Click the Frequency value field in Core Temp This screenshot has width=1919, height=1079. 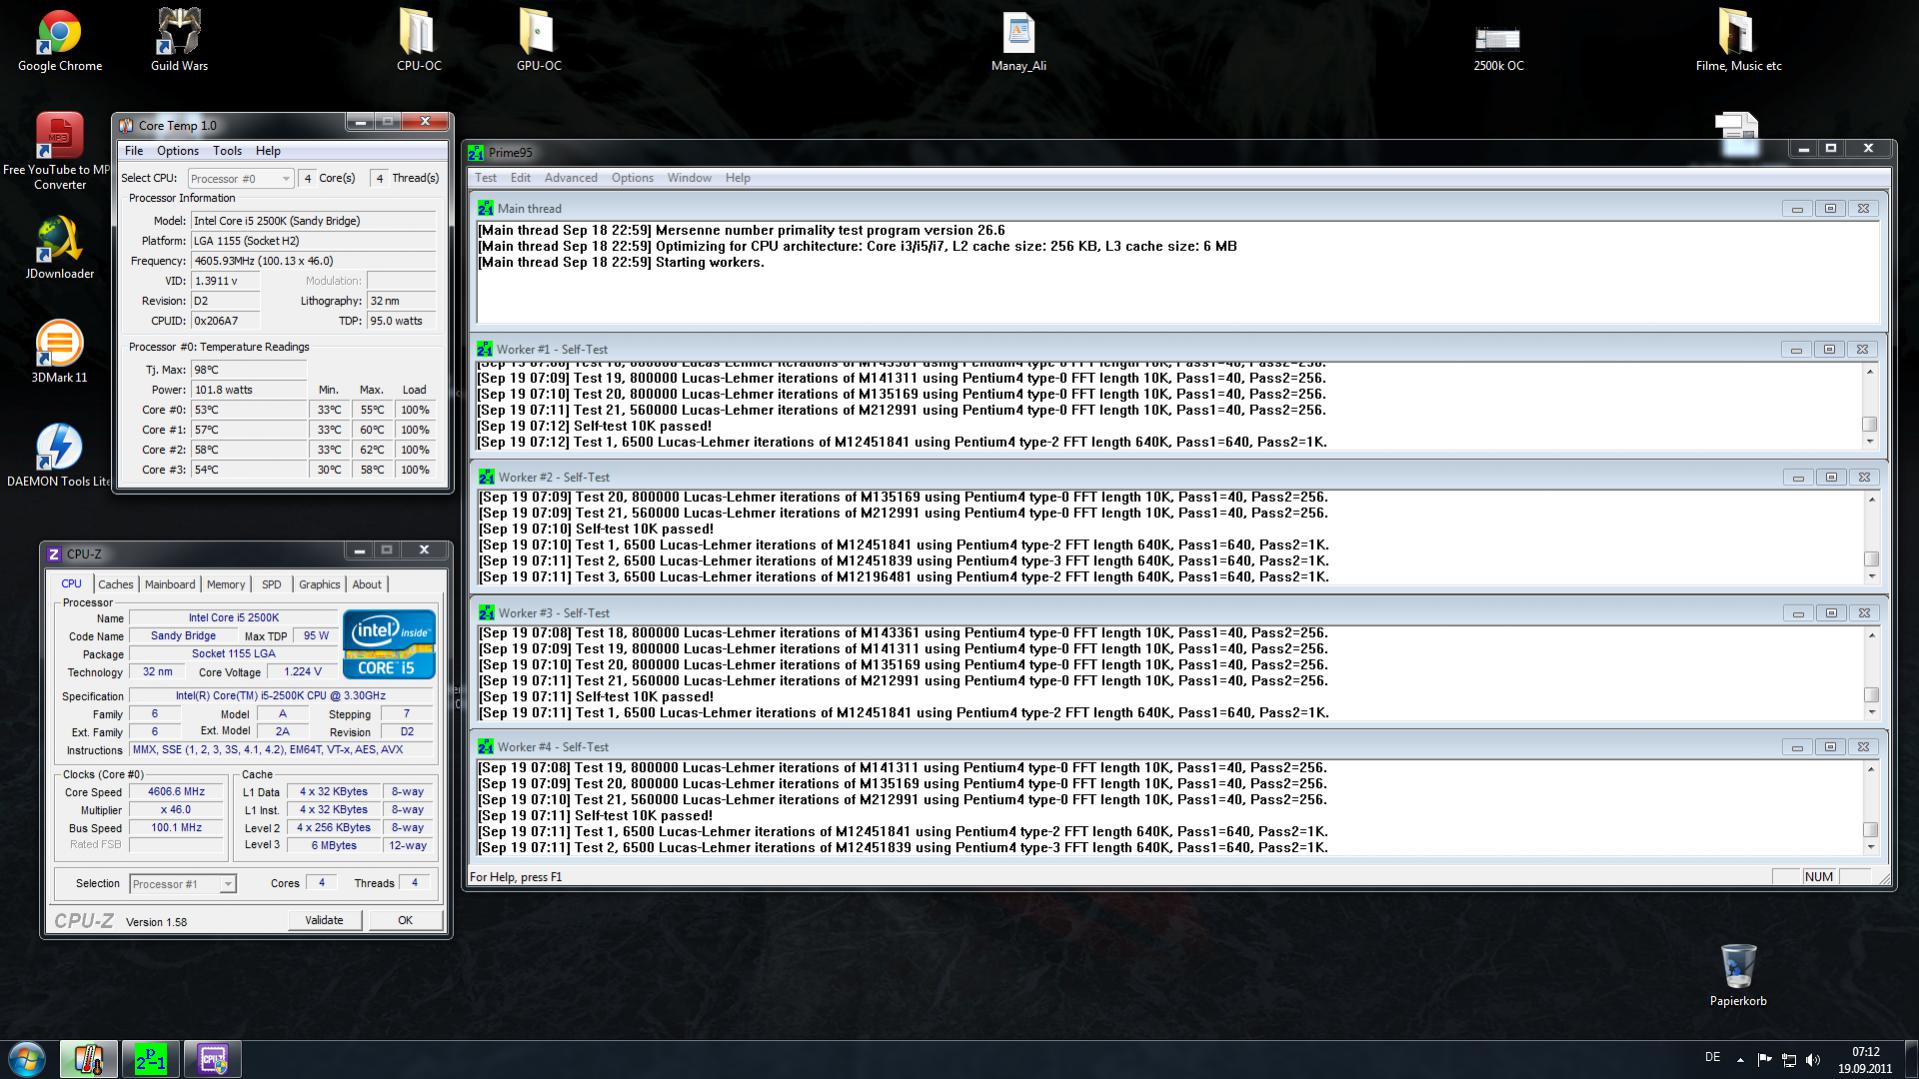coord(314,261)
